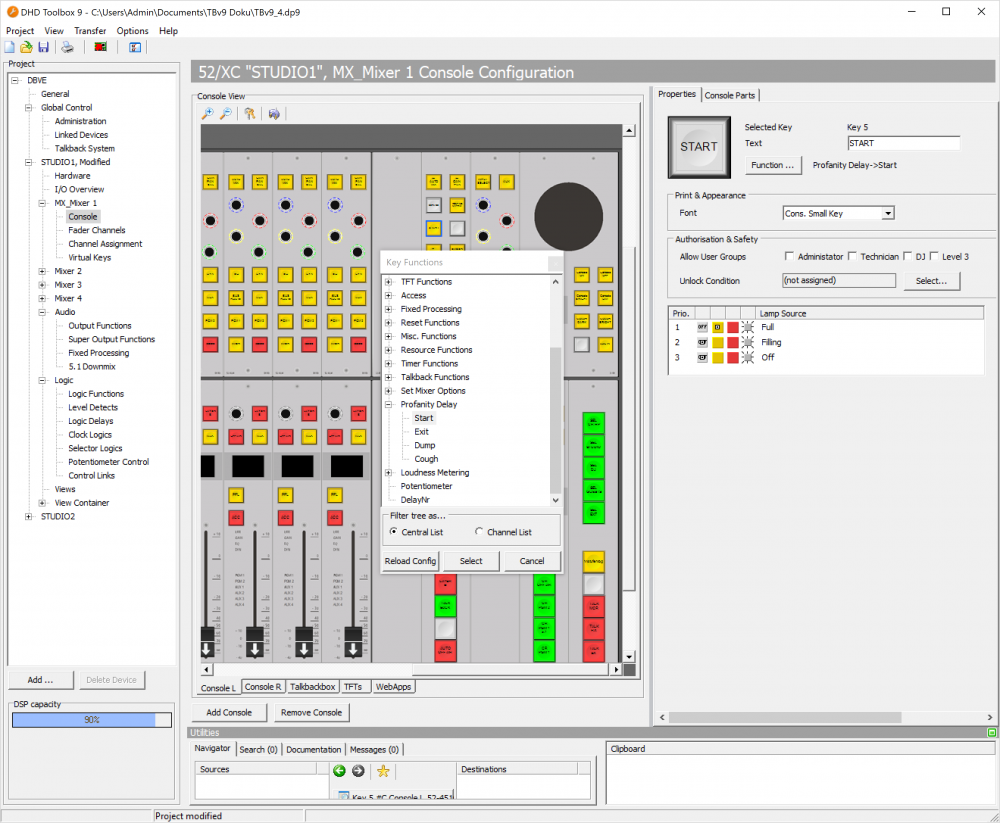The image size is (1000, 823).
Task: Open a project using the open folder icon
Action: [x=26, y=47]
